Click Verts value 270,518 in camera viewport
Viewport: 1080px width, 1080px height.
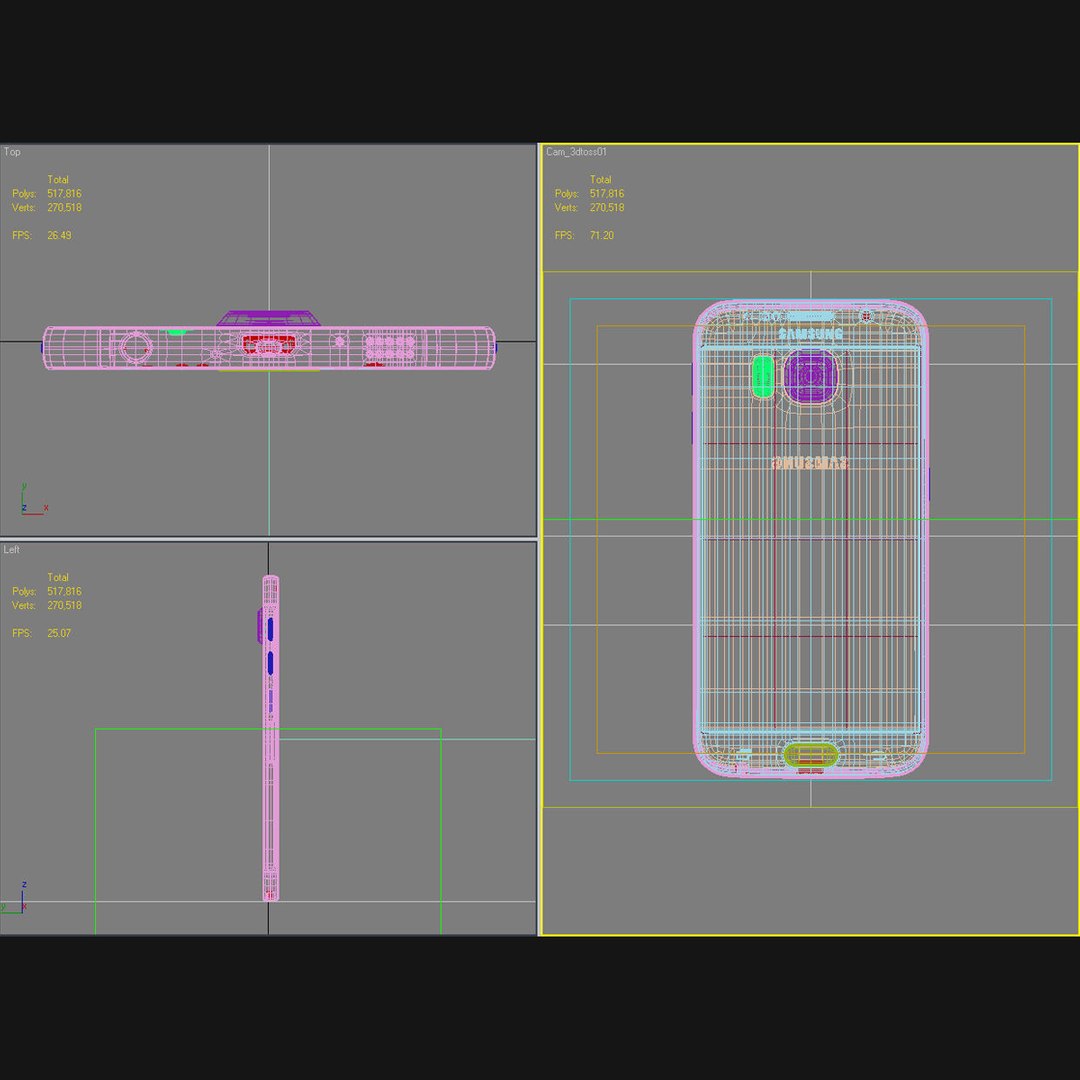tap(607, 207)
